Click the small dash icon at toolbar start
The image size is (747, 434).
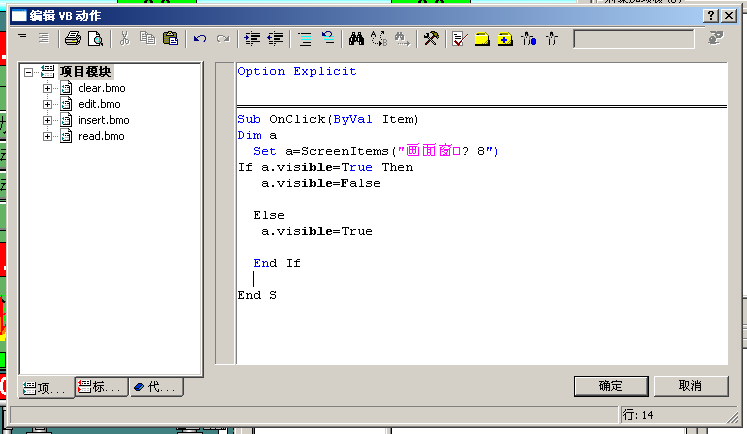(22, 36)
